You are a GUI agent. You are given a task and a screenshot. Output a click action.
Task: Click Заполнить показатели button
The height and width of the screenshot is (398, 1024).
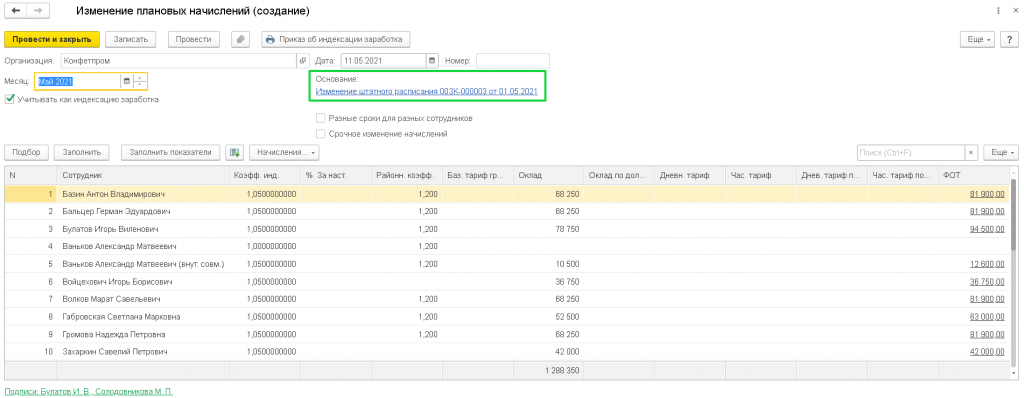170,152
